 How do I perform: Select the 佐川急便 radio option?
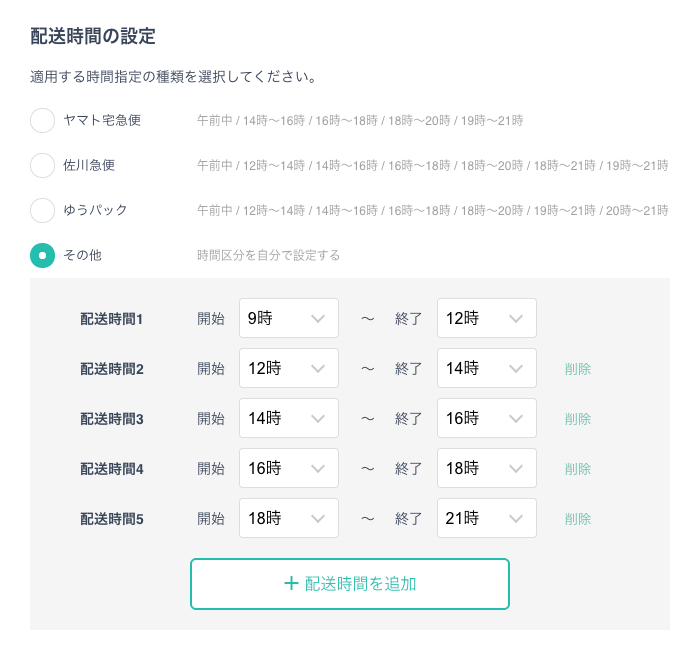pyautogui.click(x=42, y=165)
